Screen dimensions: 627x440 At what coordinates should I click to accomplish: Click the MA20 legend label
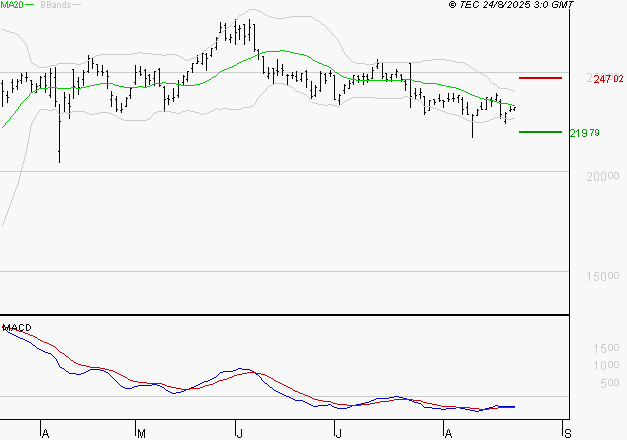pos(12,5)
